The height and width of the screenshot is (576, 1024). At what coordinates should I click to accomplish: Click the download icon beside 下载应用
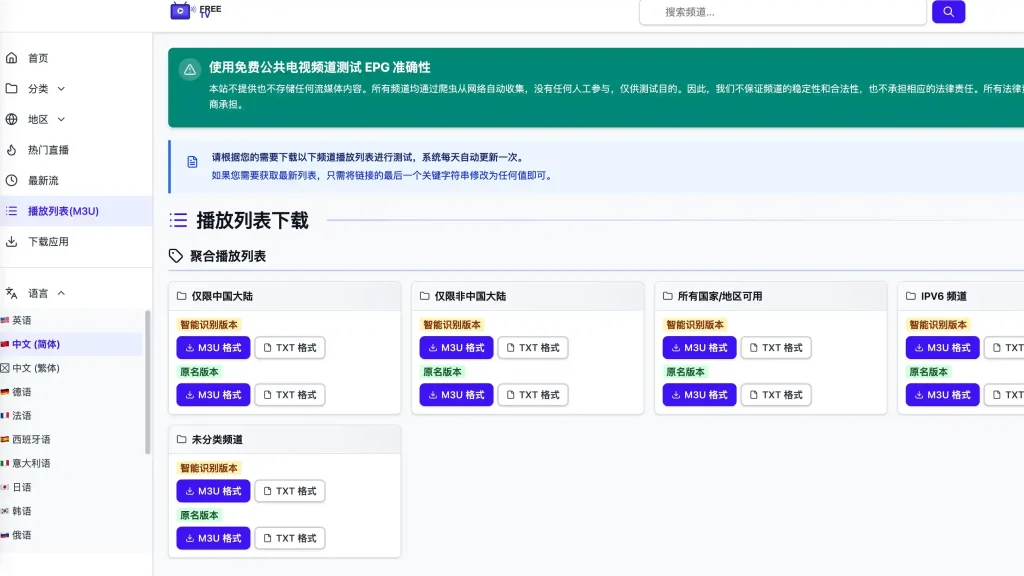point(12,242)
